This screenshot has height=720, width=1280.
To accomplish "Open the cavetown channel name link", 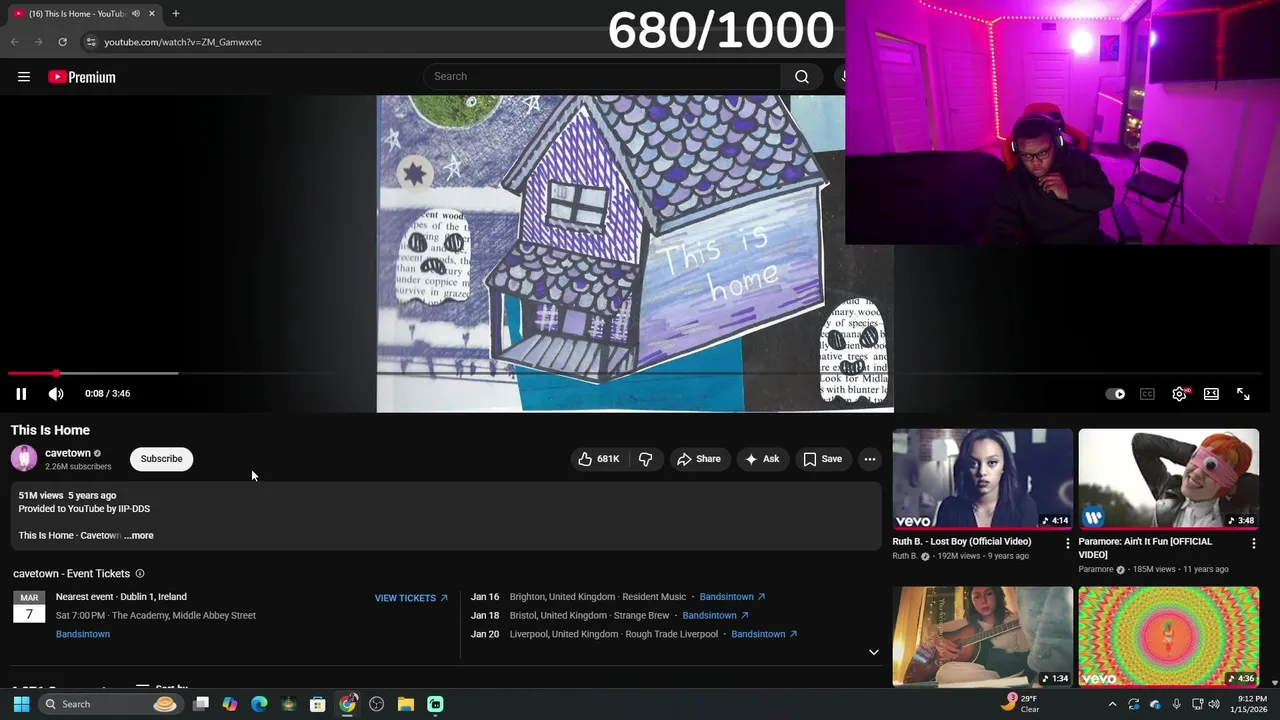I will (68, 453).
